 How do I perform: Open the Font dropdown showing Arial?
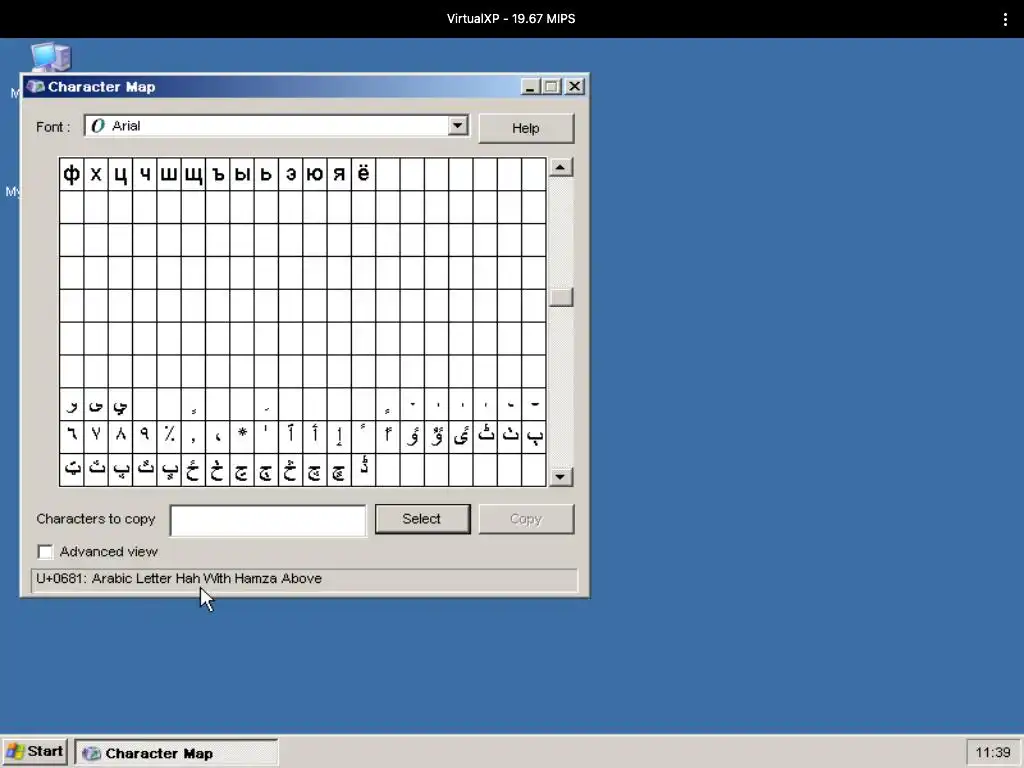(458, 125)
